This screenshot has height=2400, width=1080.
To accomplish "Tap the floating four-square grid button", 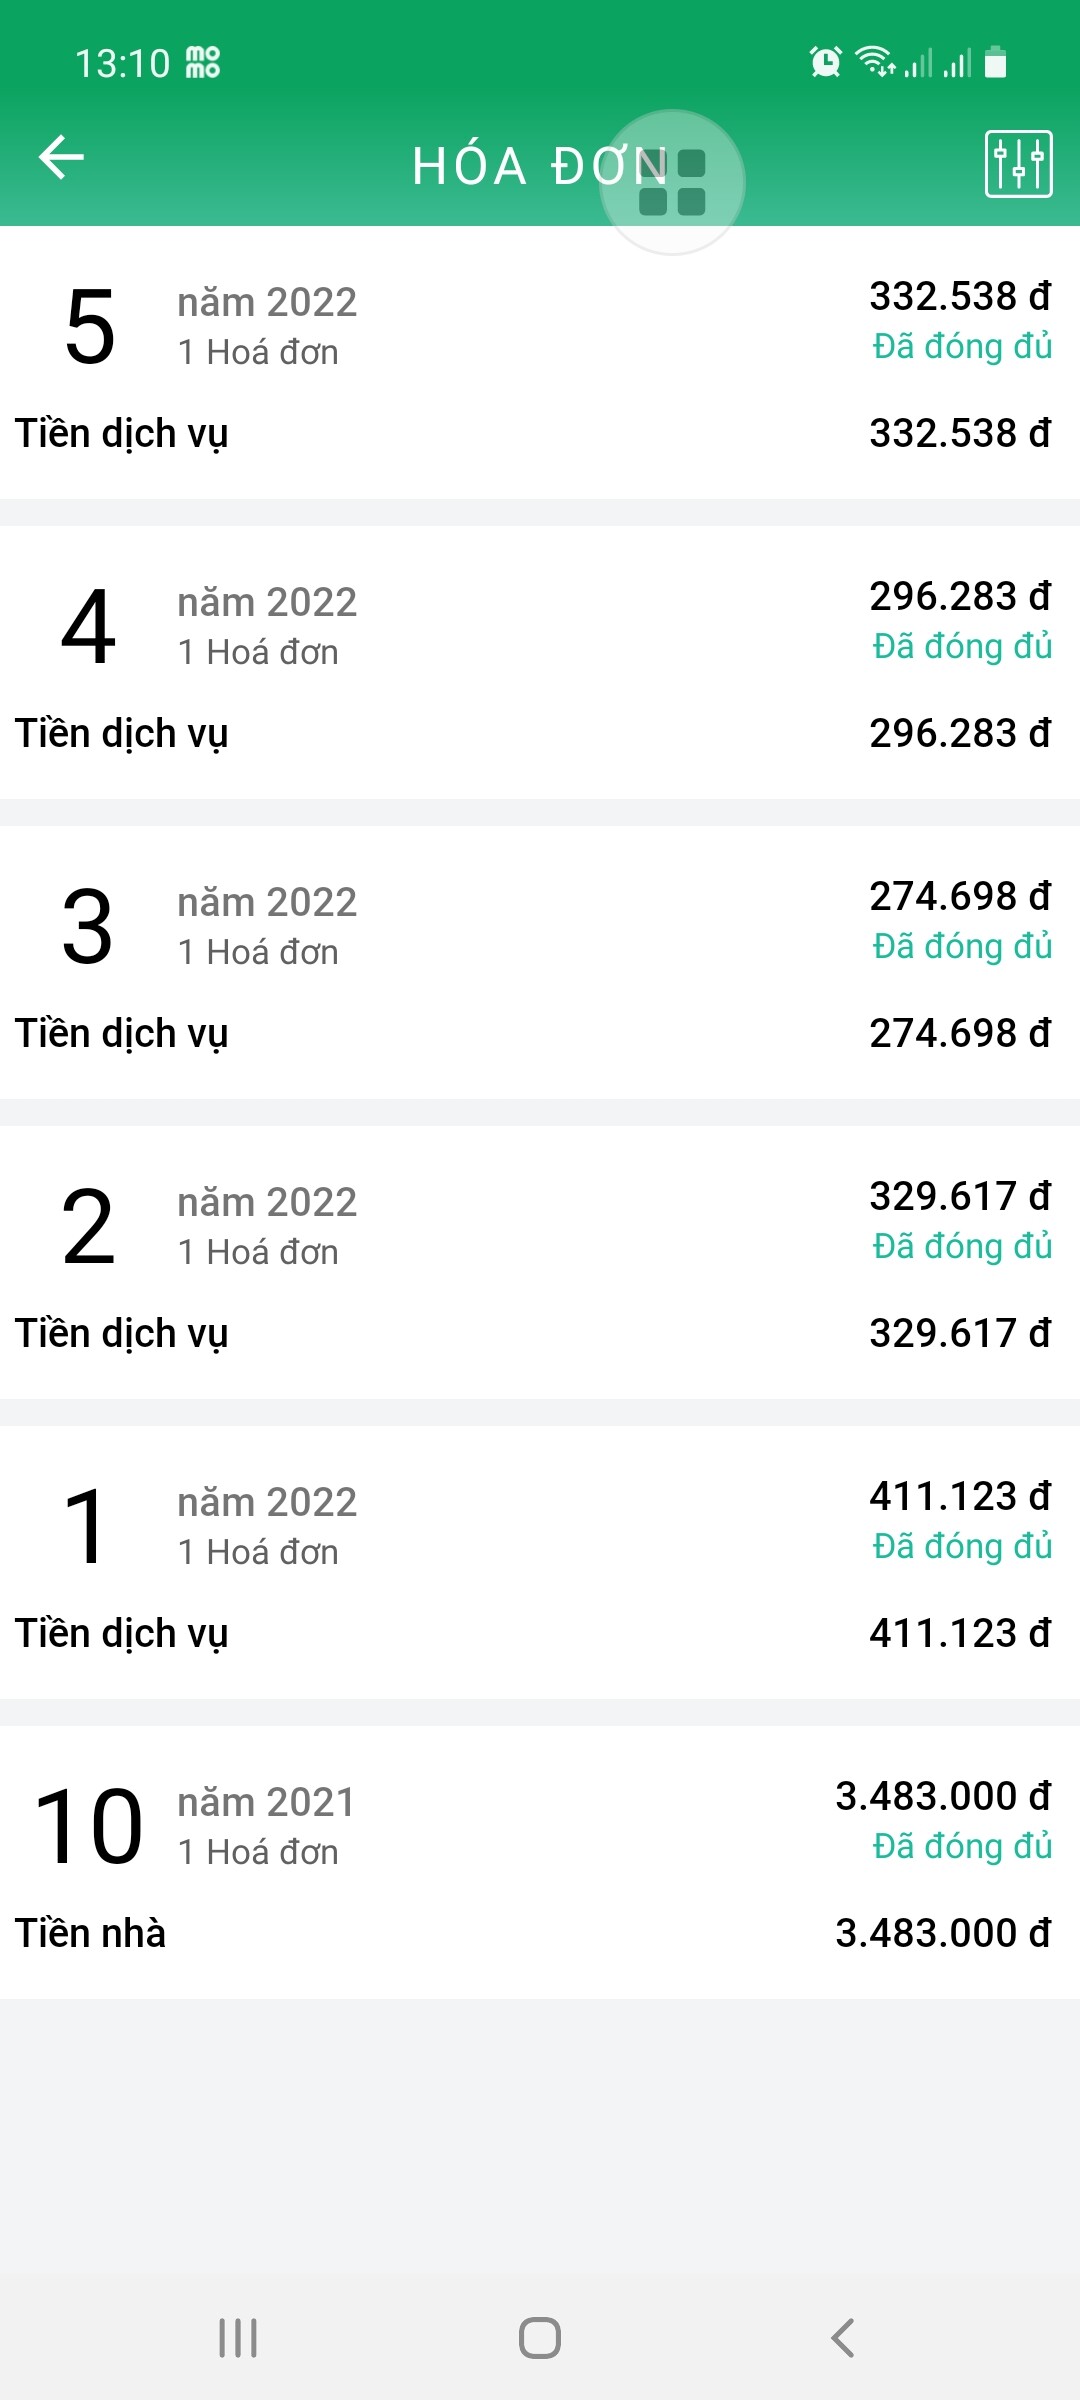I will tap(672, 182).
